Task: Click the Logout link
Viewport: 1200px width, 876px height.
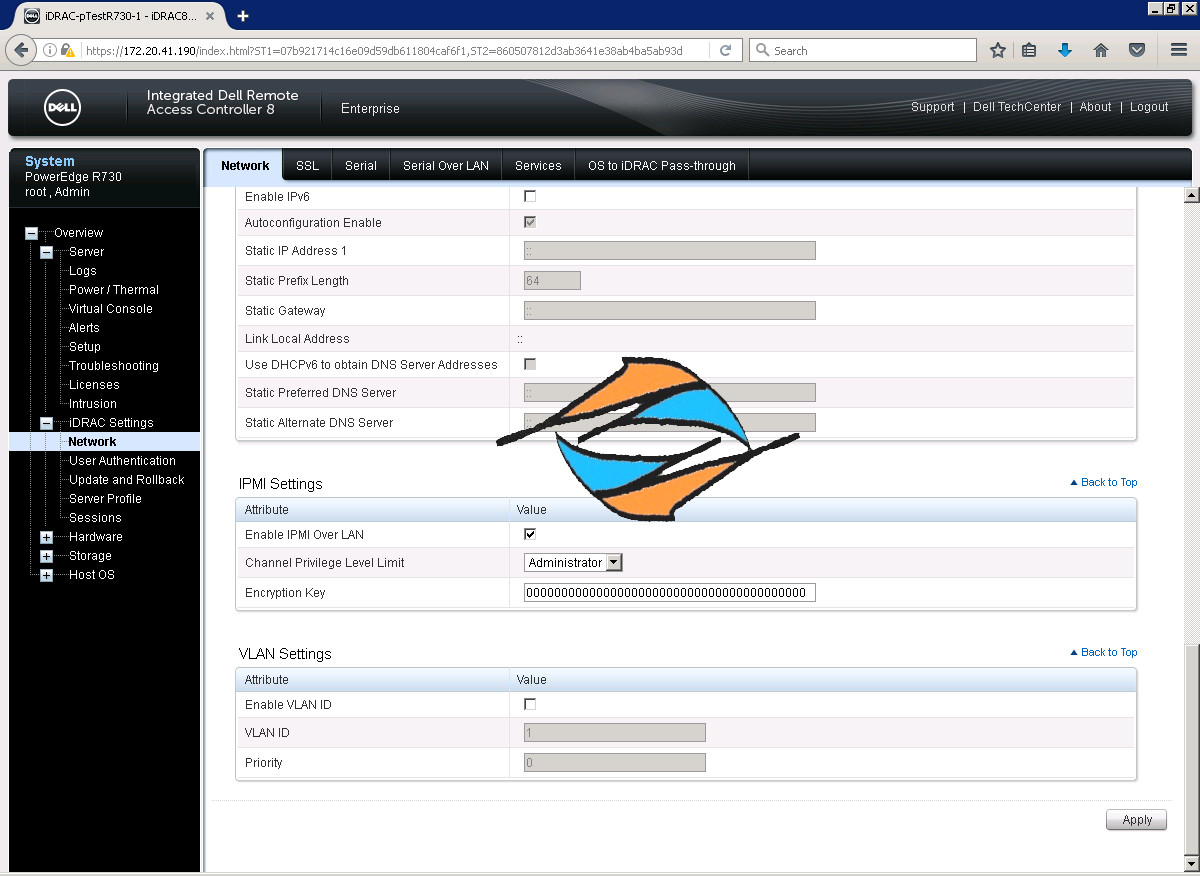Action: coord(1149,107)
